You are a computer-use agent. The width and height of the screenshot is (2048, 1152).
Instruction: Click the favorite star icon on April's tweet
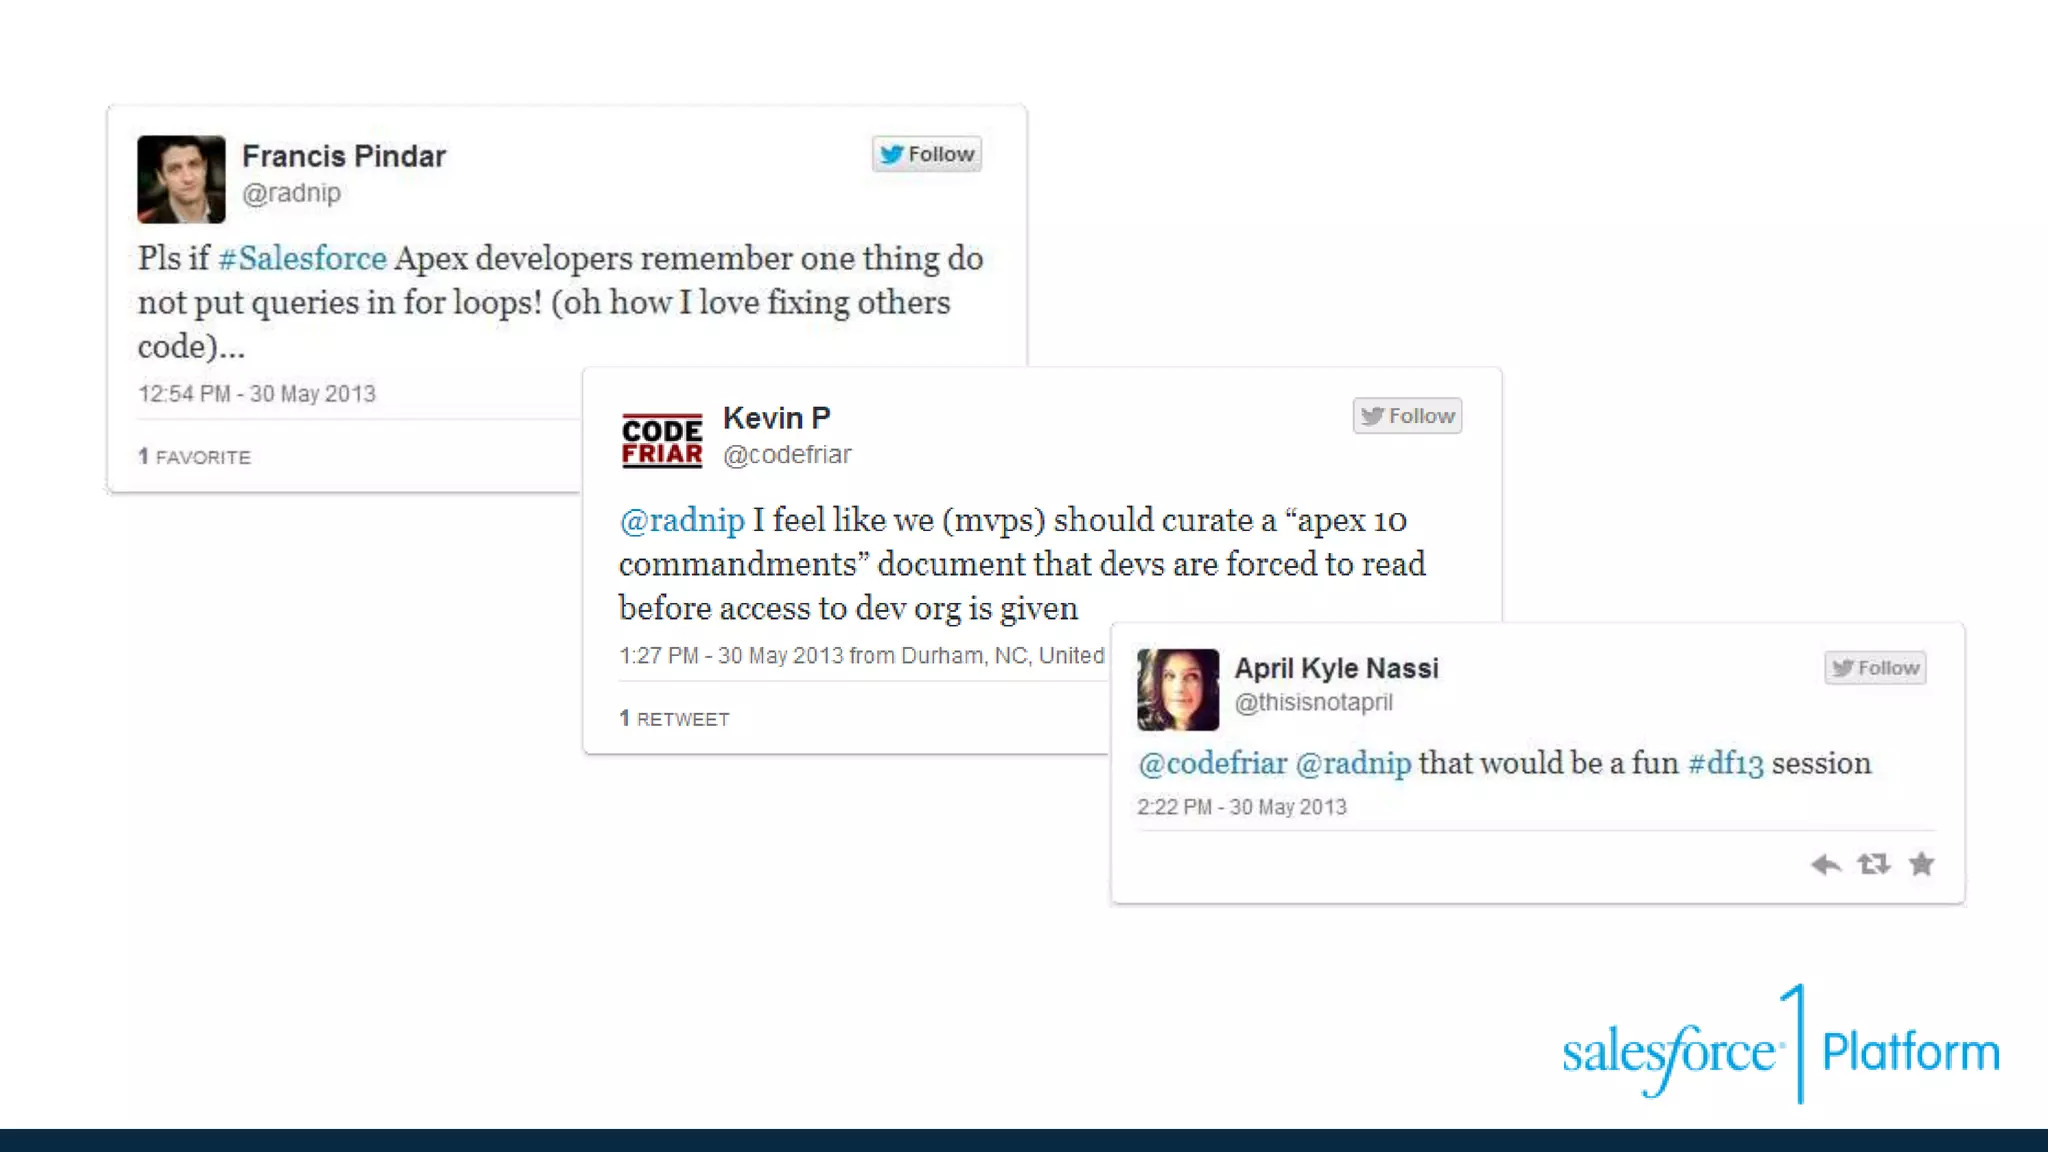(x=1921, y=864)
